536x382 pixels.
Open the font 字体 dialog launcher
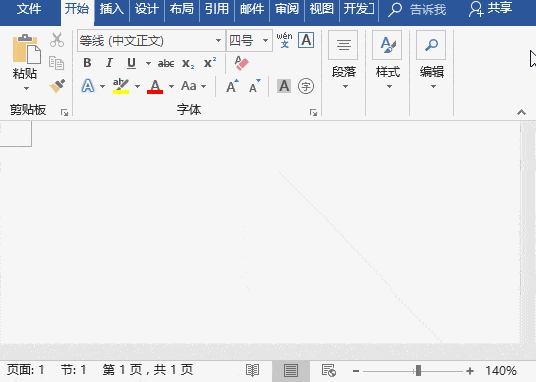pos(313,112)
